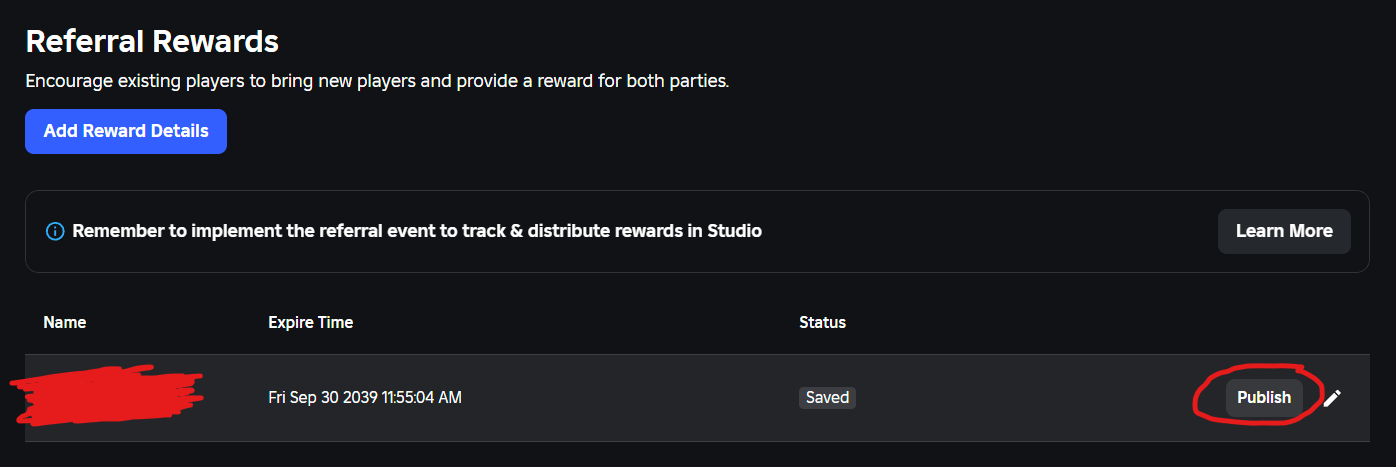The width and height of the screenshot is (1396, 467).
Task: Click the Status column header
Action: click(822, 322)
